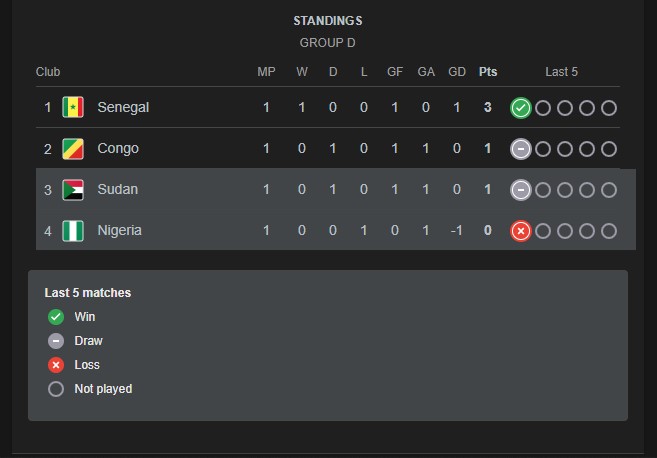This screenshot has height=458, width=657.
Task: Select the Sudan team name
Action: (x=118, y=190)
